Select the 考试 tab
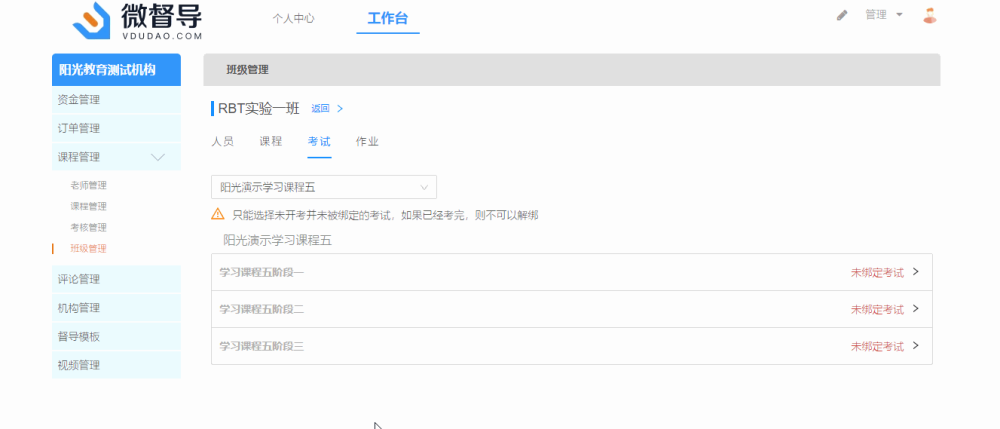Image resolution: width=1000 pixels, height=429 pixels. [319, 142]
